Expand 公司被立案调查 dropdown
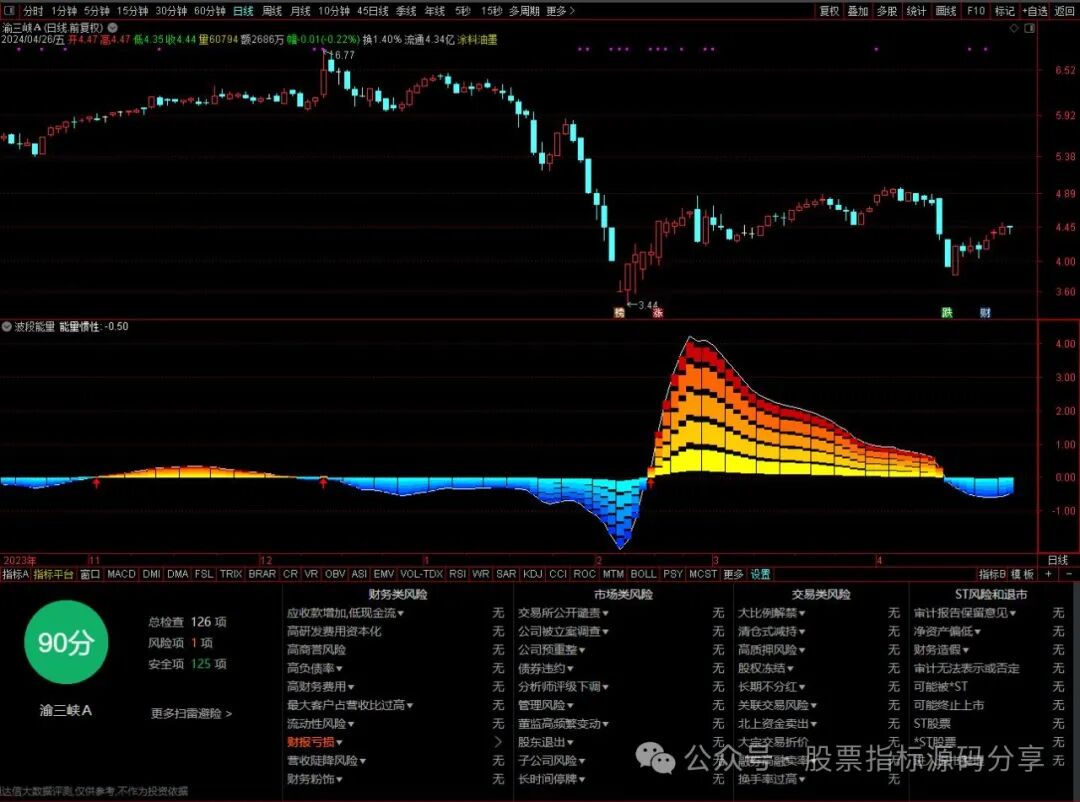 pos(563,631)
